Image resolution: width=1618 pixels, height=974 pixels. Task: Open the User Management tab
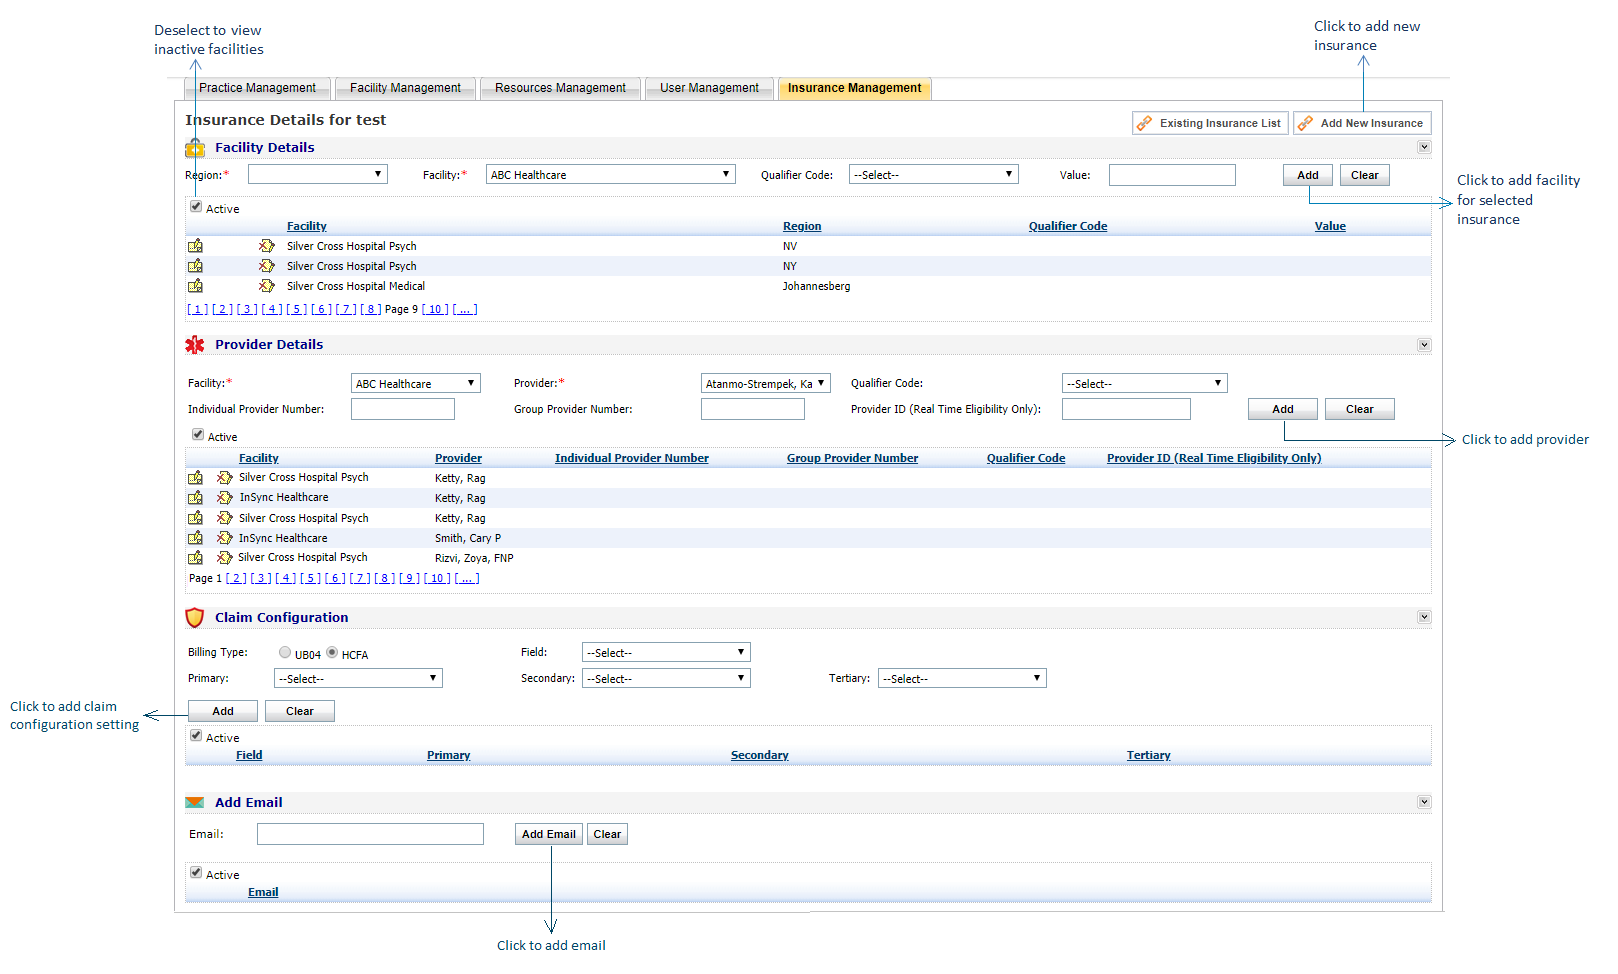click(709, 88)
